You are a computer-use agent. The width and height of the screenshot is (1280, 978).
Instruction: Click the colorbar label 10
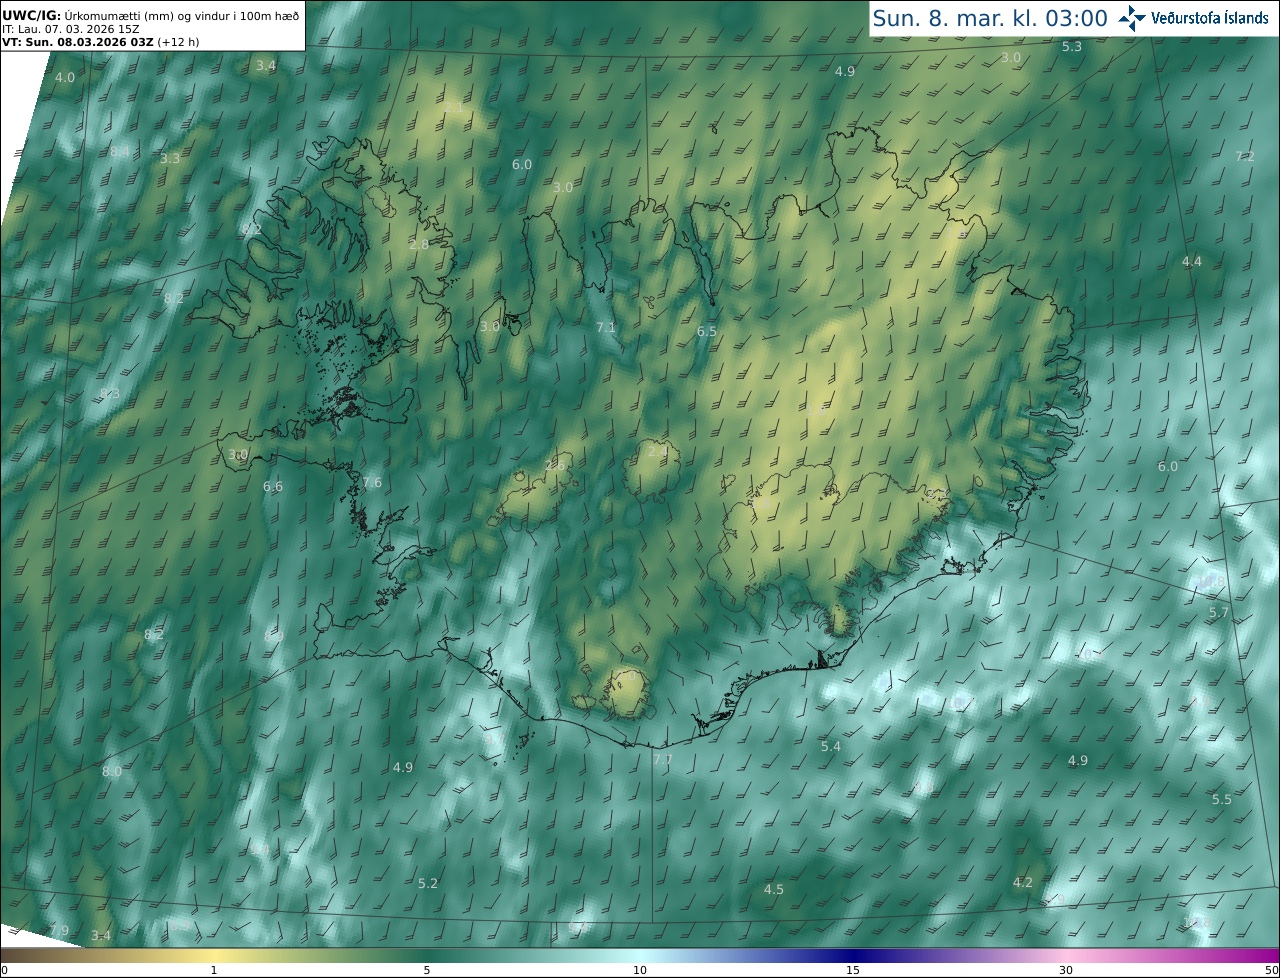tap(640, 970)
